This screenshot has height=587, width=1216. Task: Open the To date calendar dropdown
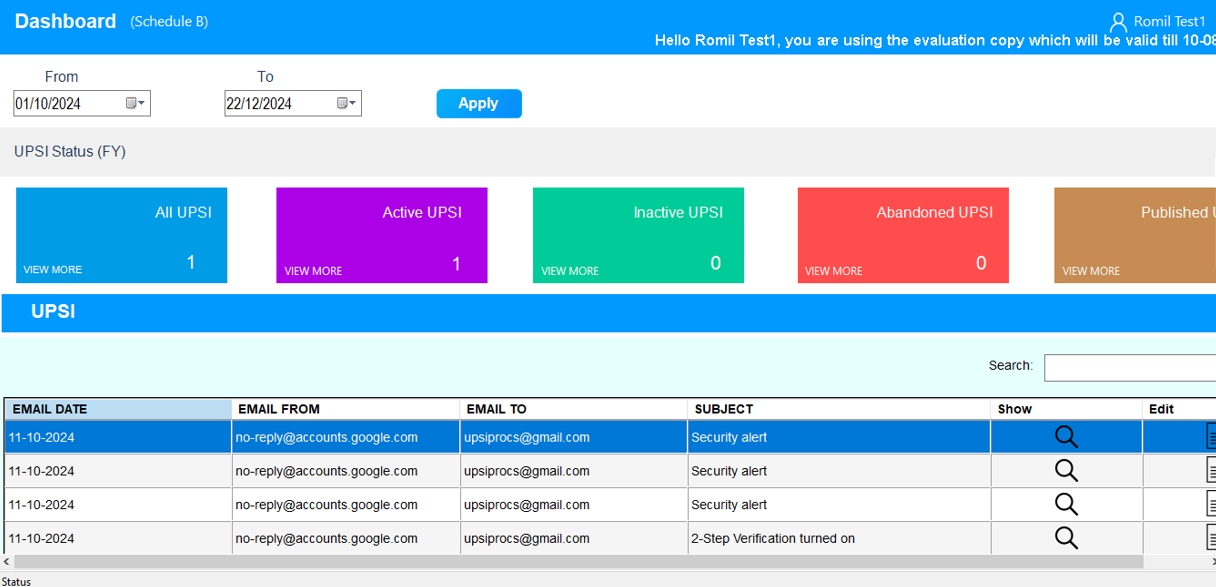tap(347, 103)
